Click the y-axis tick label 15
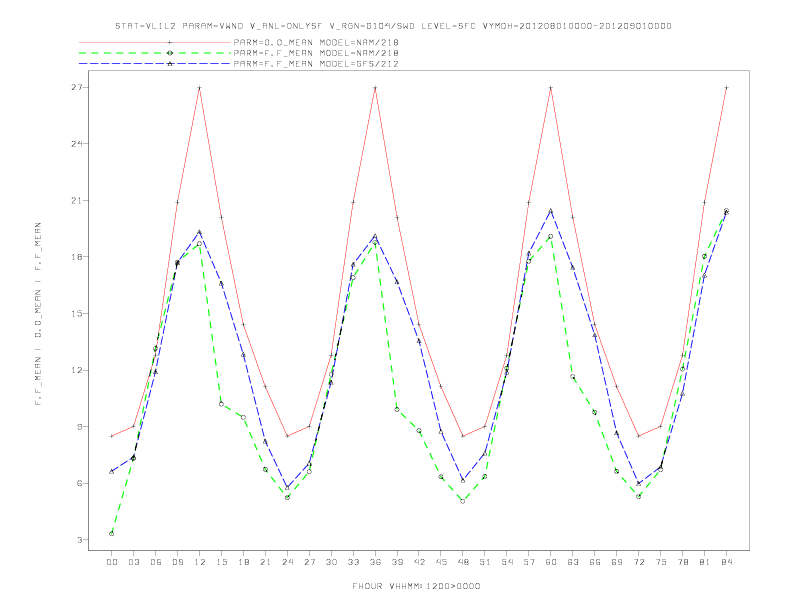 [76, 314]
